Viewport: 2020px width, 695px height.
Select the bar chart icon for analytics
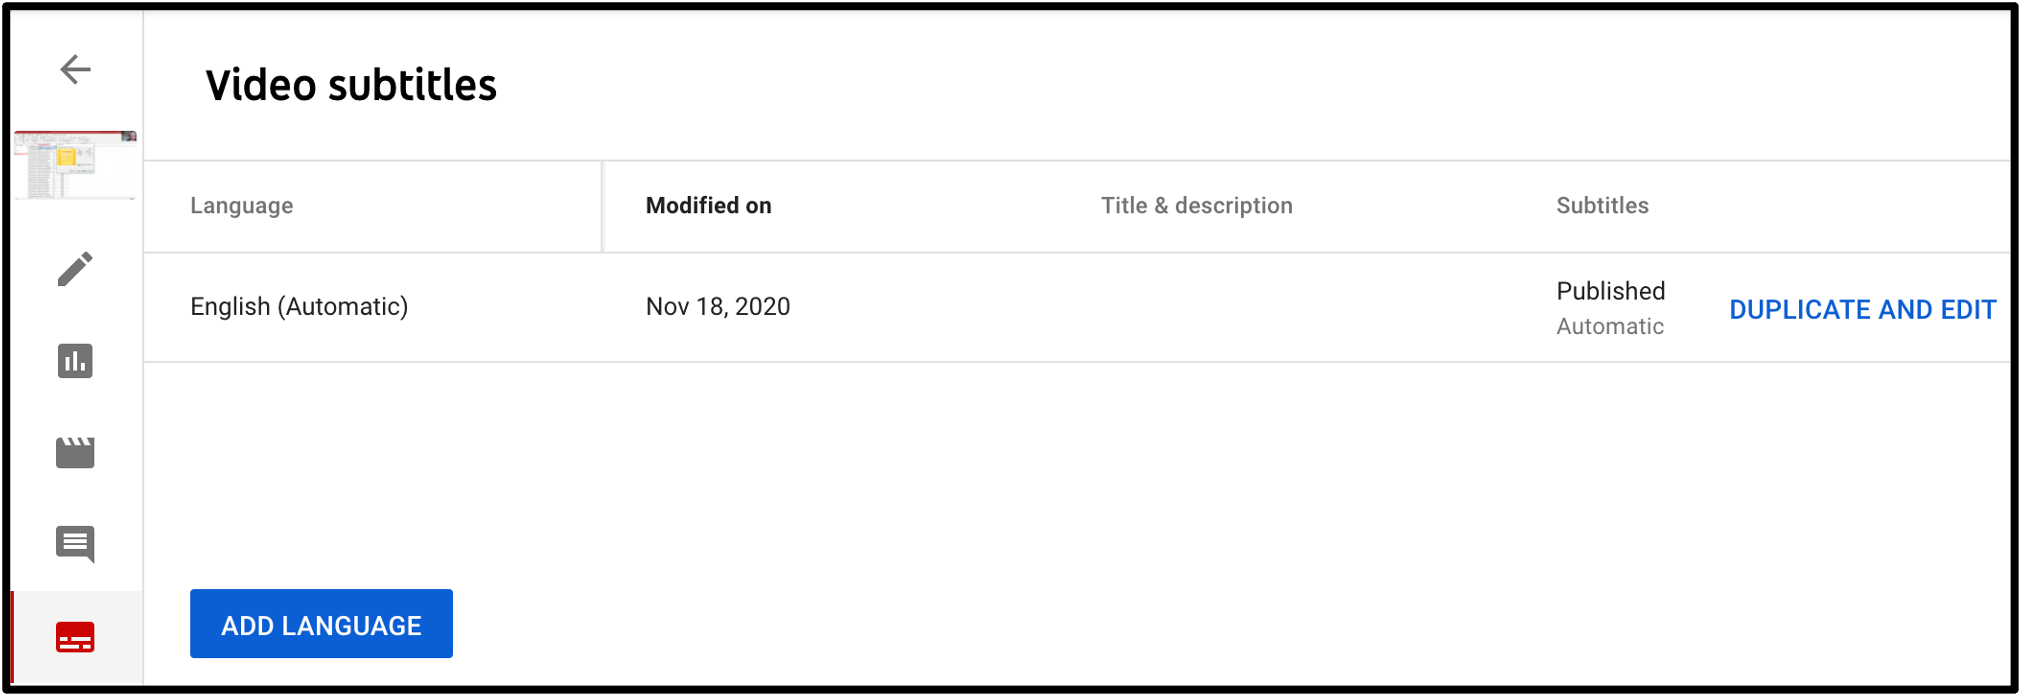75,362
